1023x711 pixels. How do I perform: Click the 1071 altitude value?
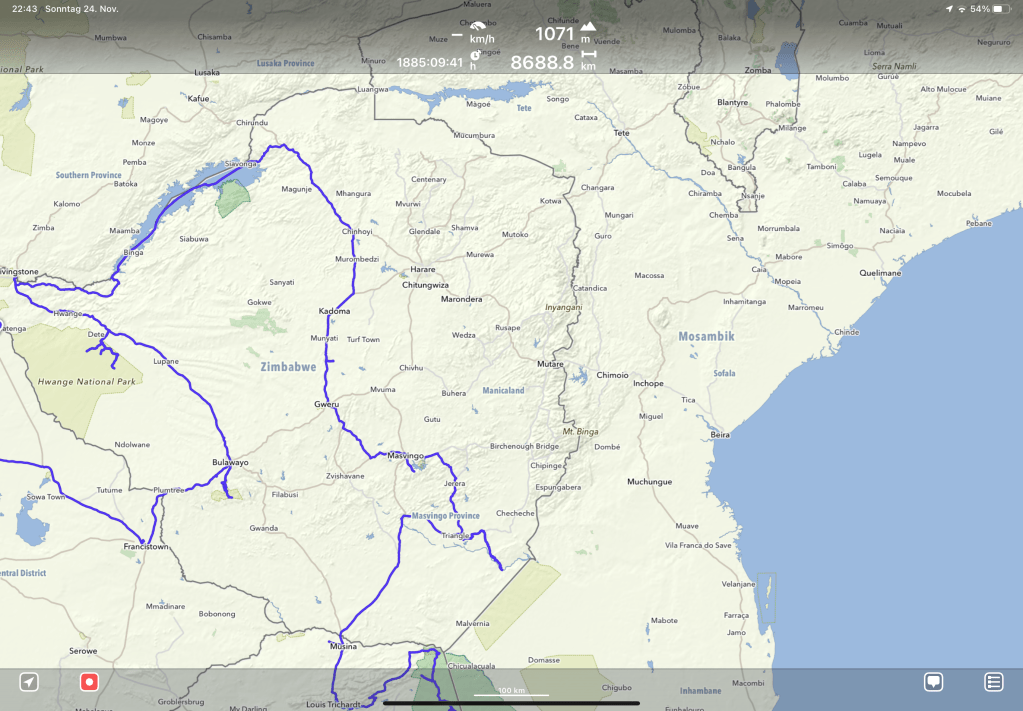coord(554,34)
